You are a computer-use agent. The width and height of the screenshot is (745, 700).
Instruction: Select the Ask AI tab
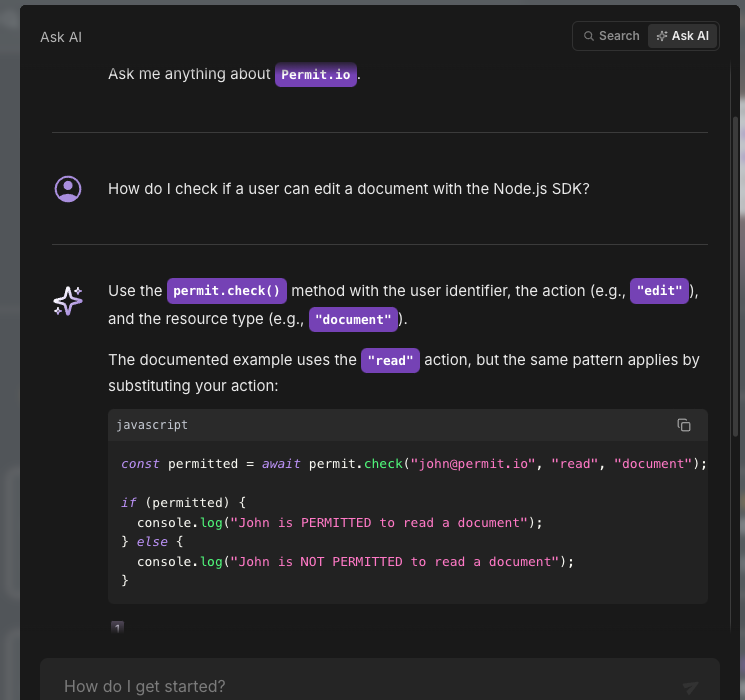tap(682, 36)
